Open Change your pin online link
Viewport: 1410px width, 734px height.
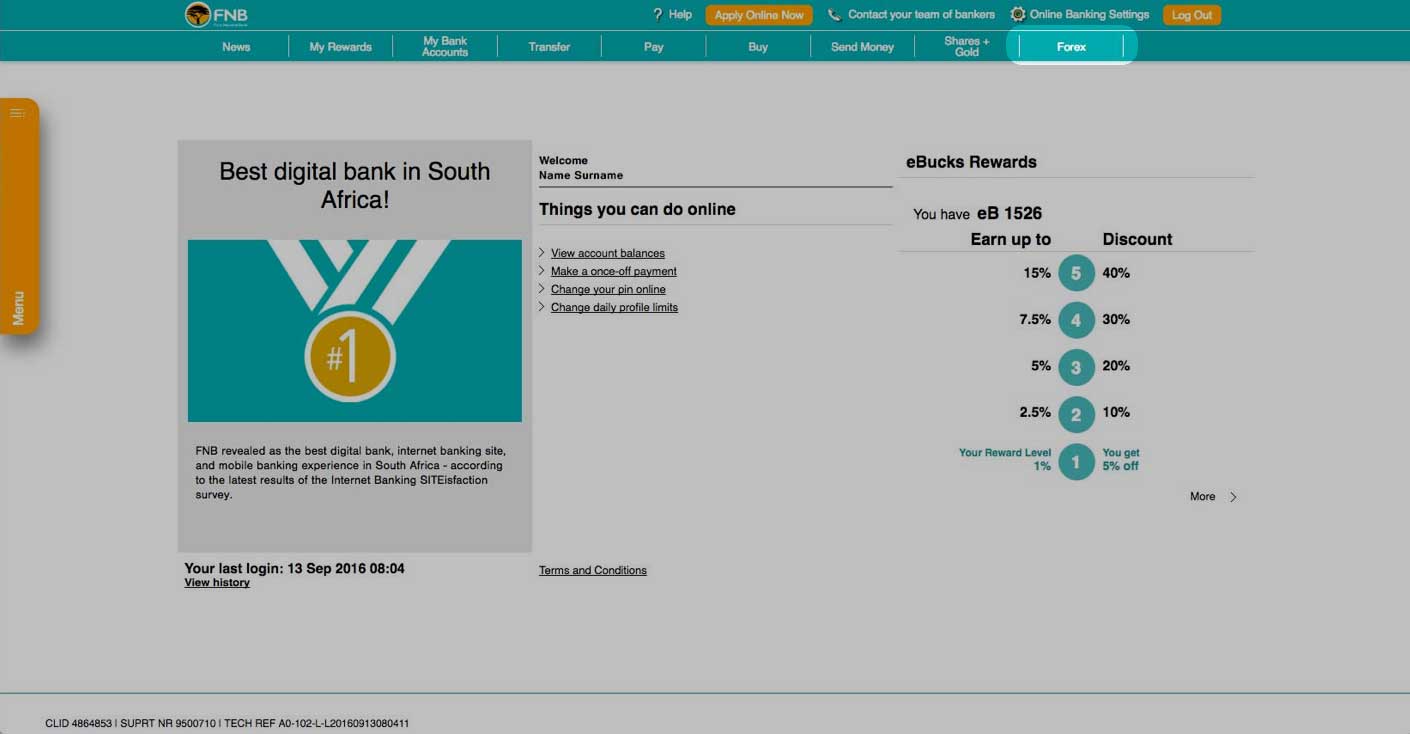[x=608, y=289]
